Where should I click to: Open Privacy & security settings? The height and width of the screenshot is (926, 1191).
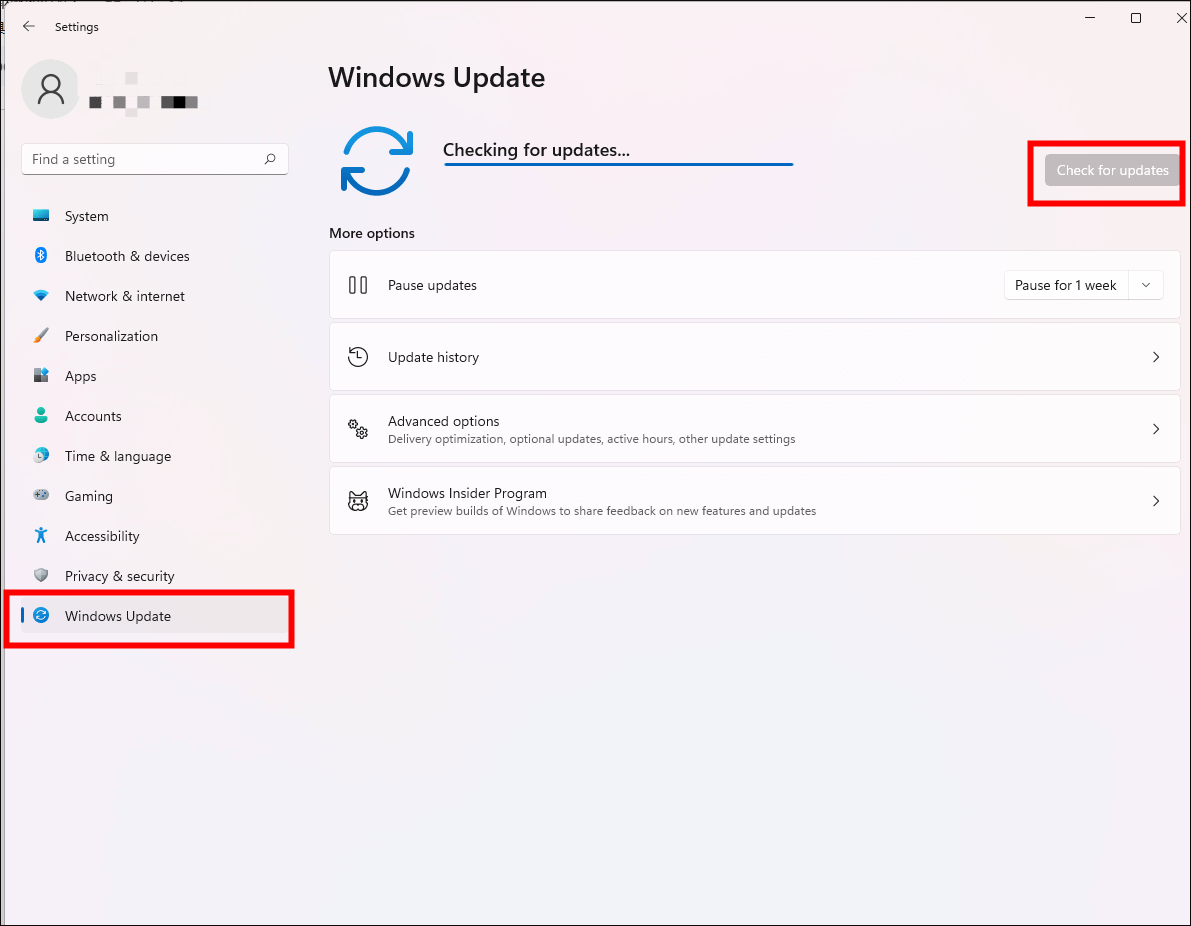(x=41, y=575)
